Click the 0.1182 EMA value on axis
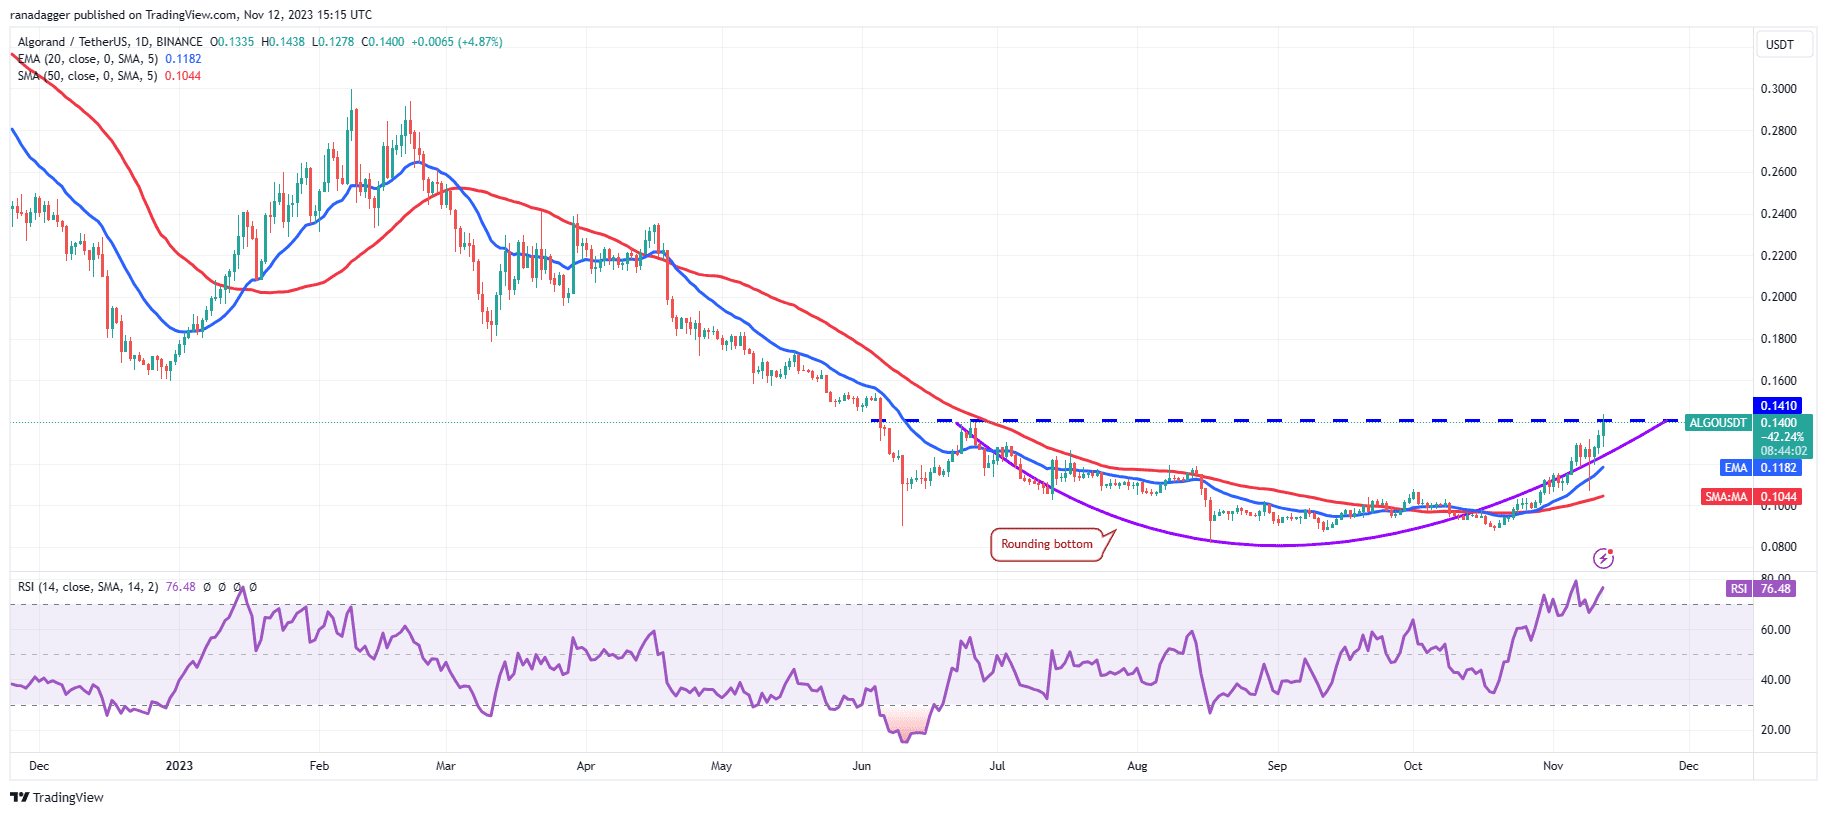This screenshot has width=1827, height=815. 1778,468
